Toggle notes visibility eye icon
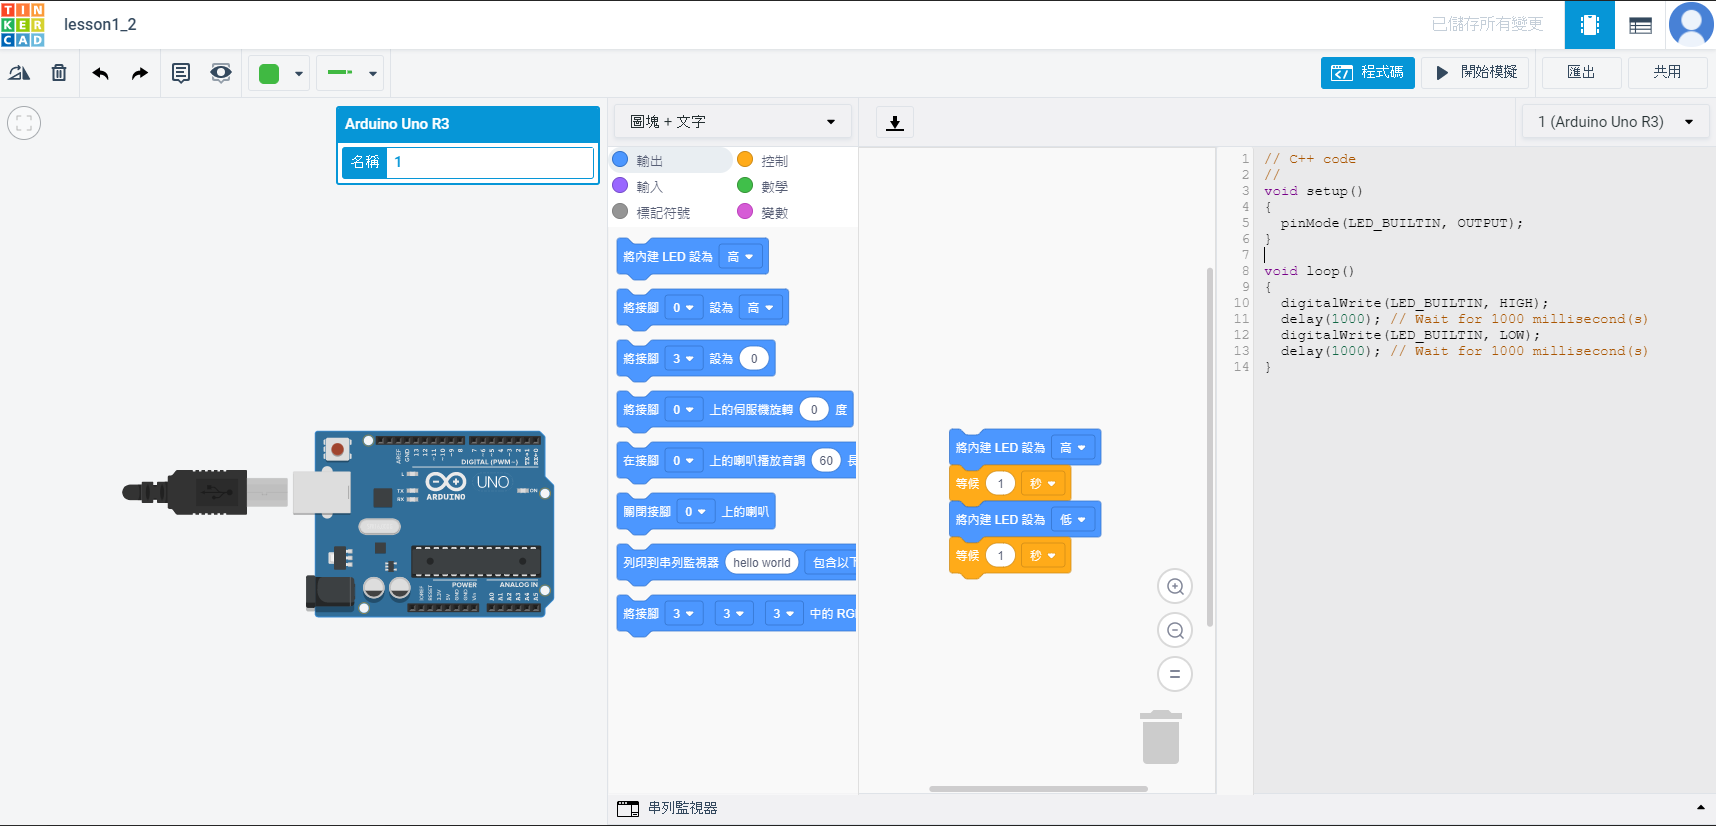This screenshot has height=826, width=1716. point(221,73)
